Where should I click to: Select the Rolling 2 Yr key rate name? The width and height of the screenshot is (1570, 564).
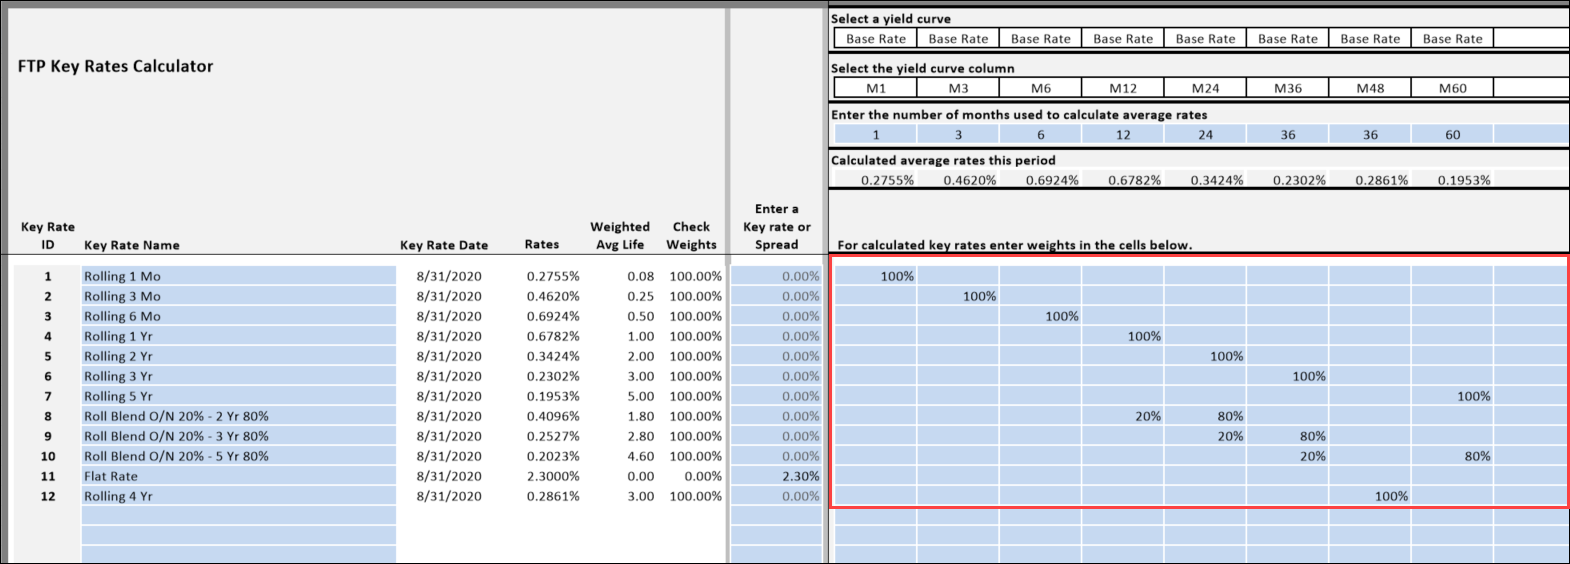(239, 356)
